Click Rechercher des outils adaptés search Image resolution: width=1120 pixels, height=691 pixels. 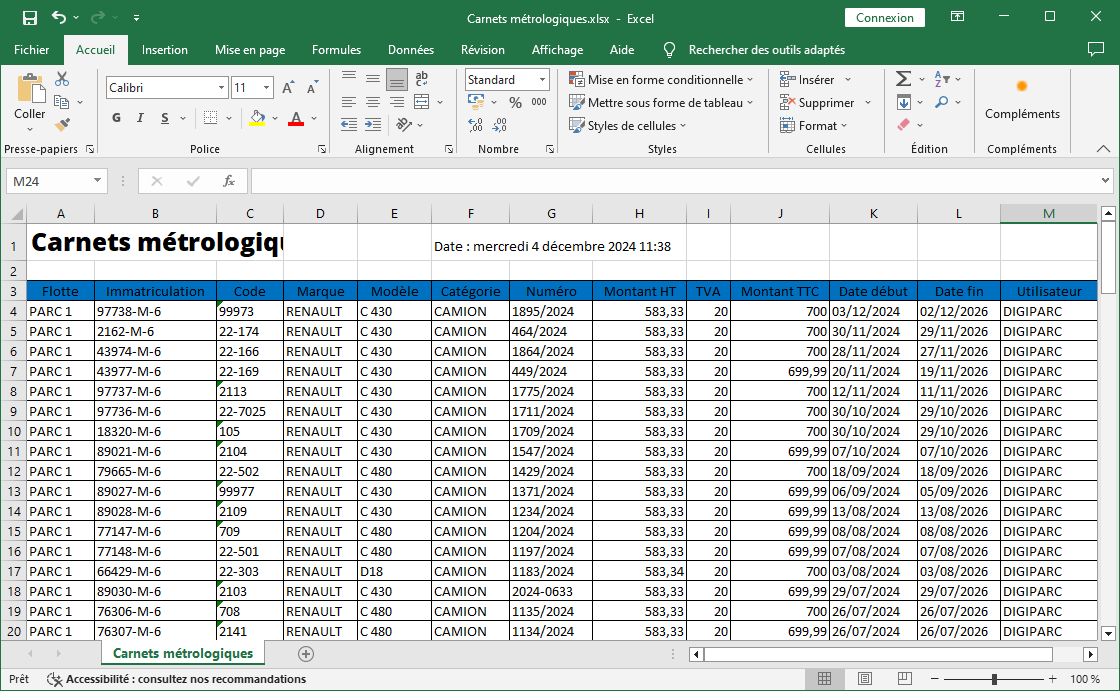tap(766, 49)
